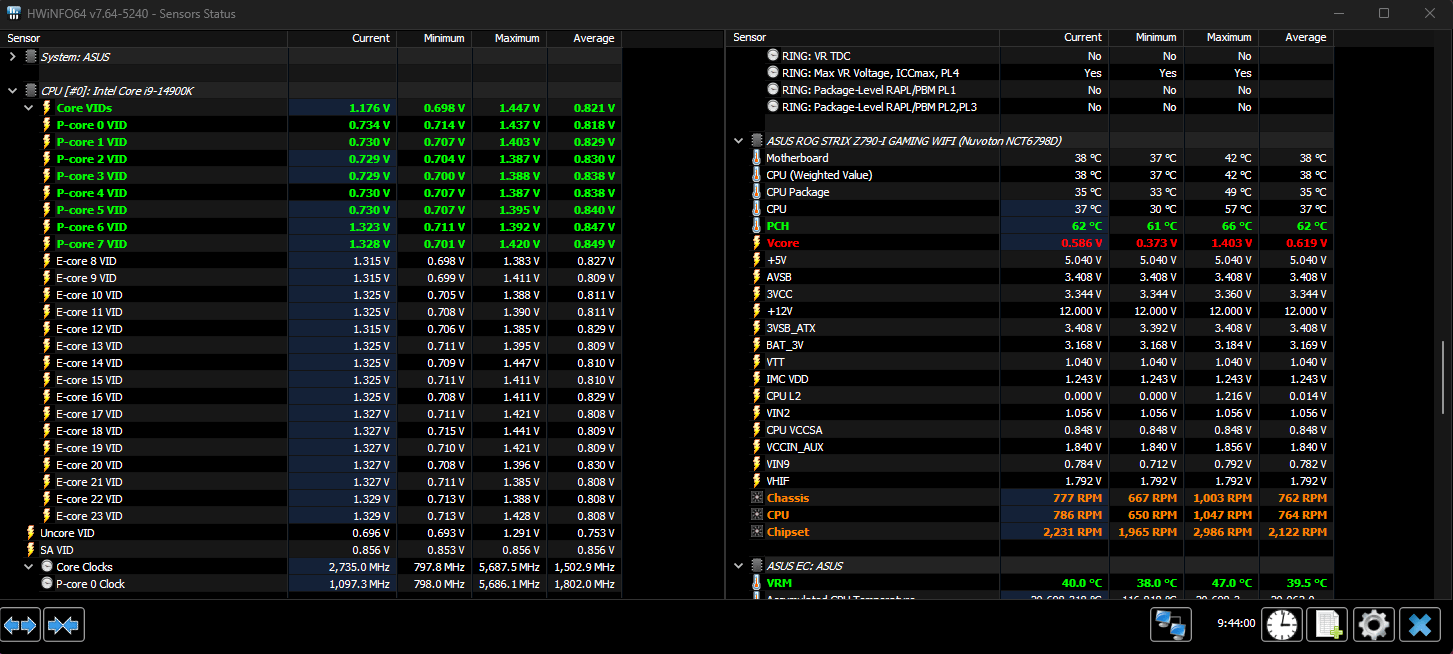Click the expand layout arrows icon
Screen dimensions: 1453x654
21,625
